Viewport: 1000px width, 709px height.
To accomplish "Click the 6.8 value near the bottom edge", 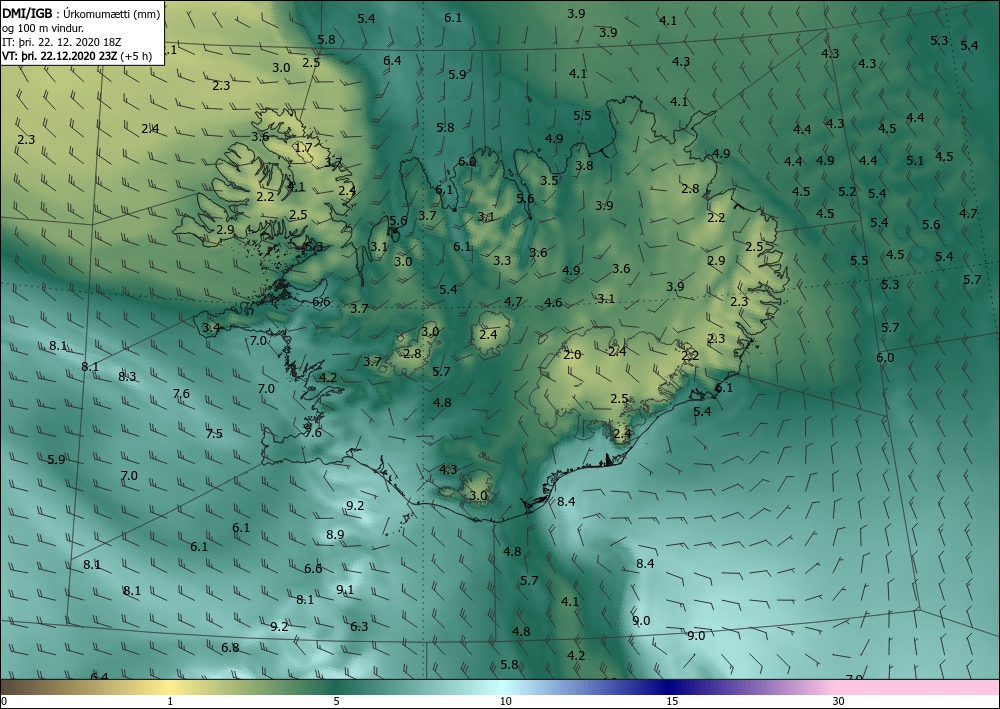I will [230, 648].
